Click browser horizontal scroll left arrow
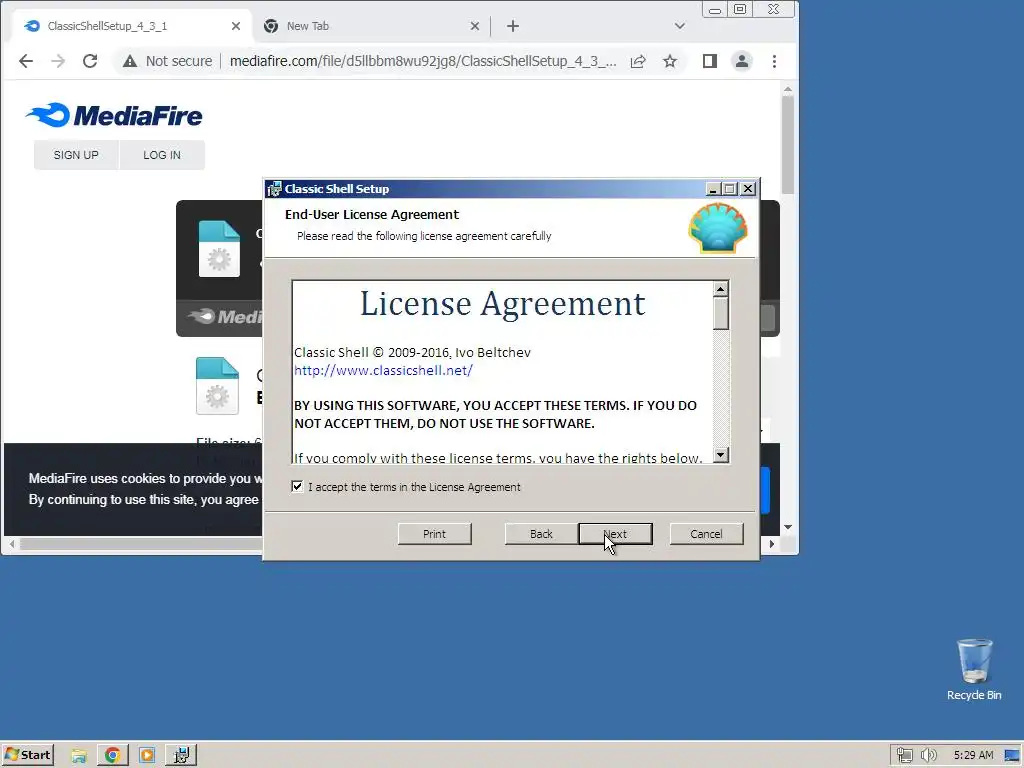This screenshot has width=1024, height=768. [12, 543]
